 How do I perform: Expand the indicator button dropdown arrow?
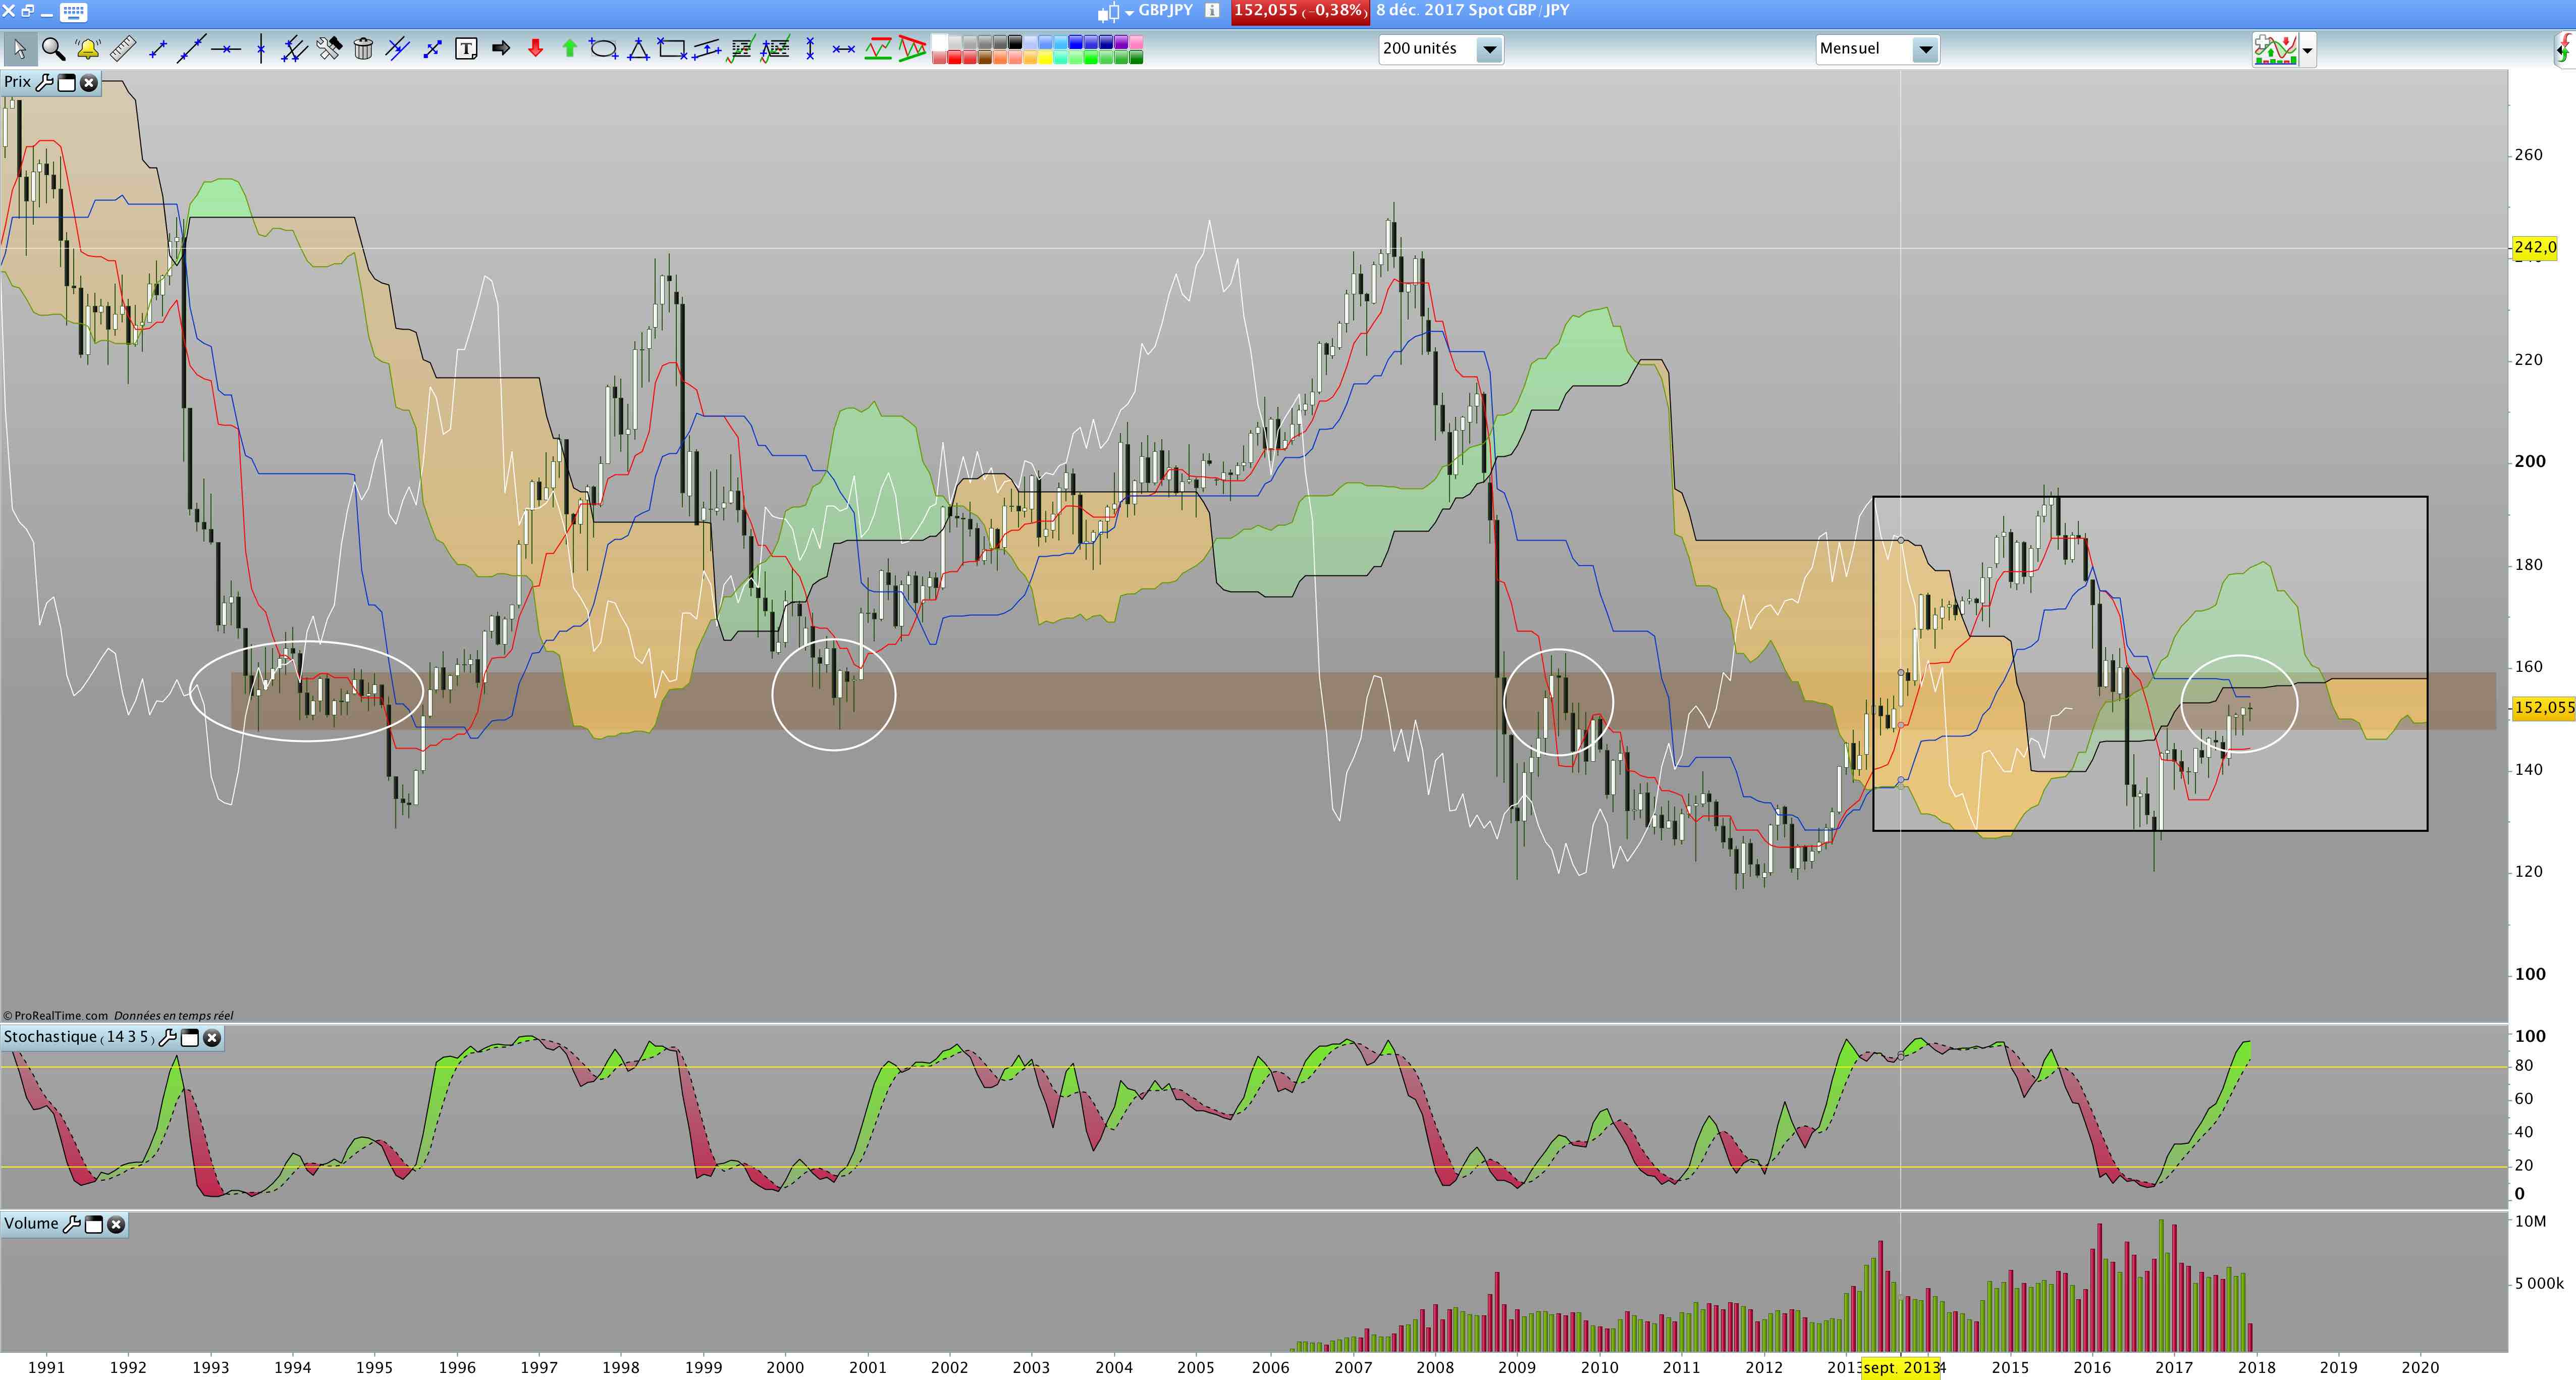coord(2307,49)
